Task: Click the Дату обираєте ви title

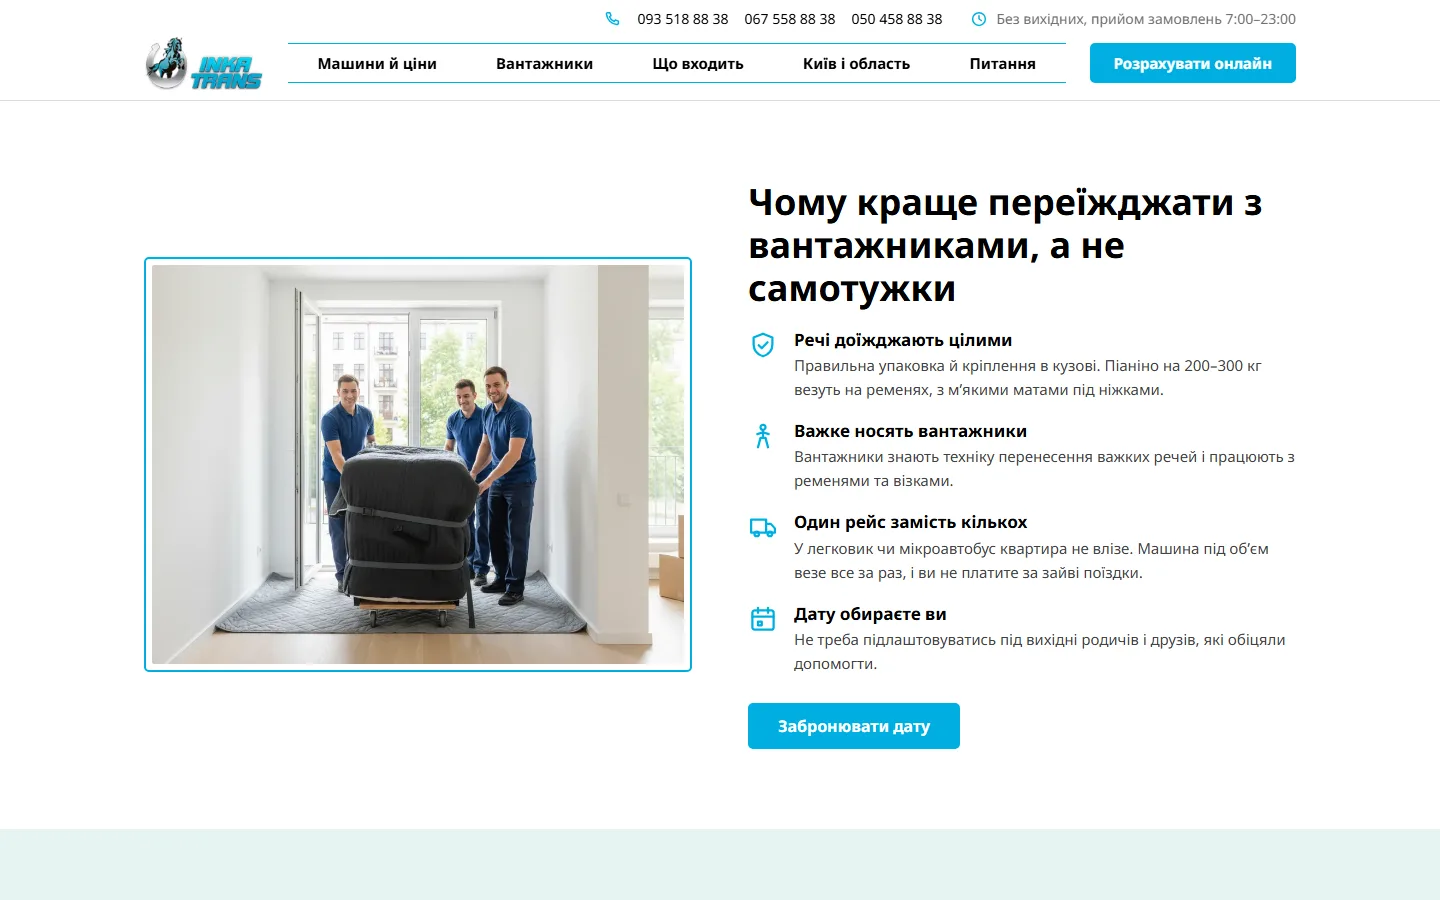Action: 870,614
